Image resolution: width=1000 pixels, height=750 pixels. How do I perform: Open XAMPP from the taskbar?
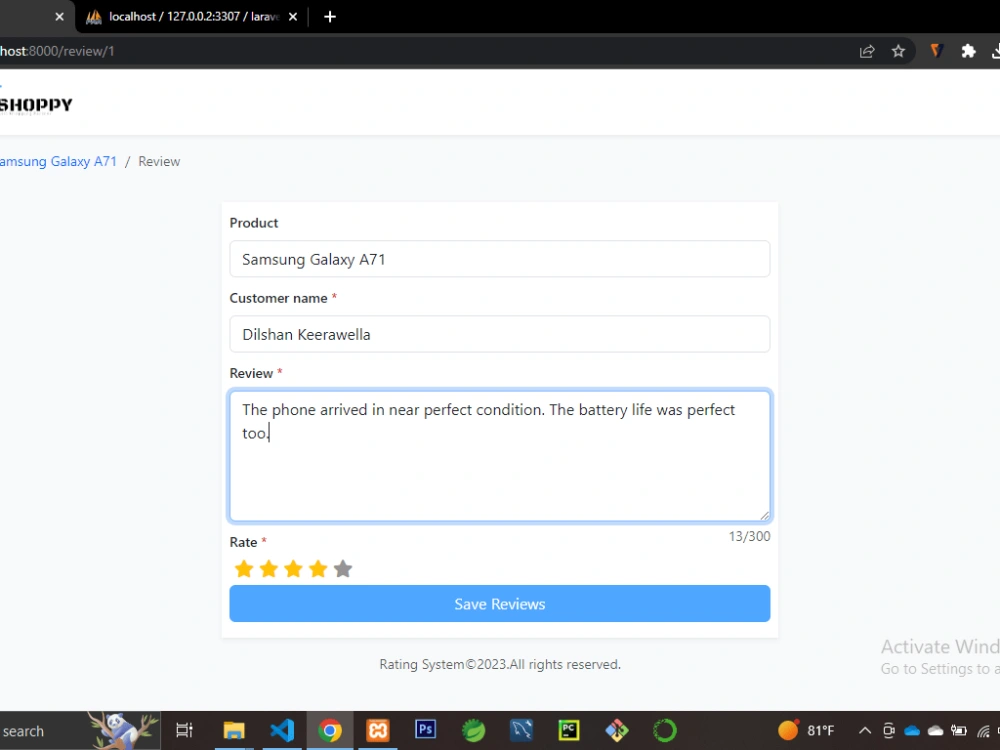pyautogui.click(x=378, y=730)
